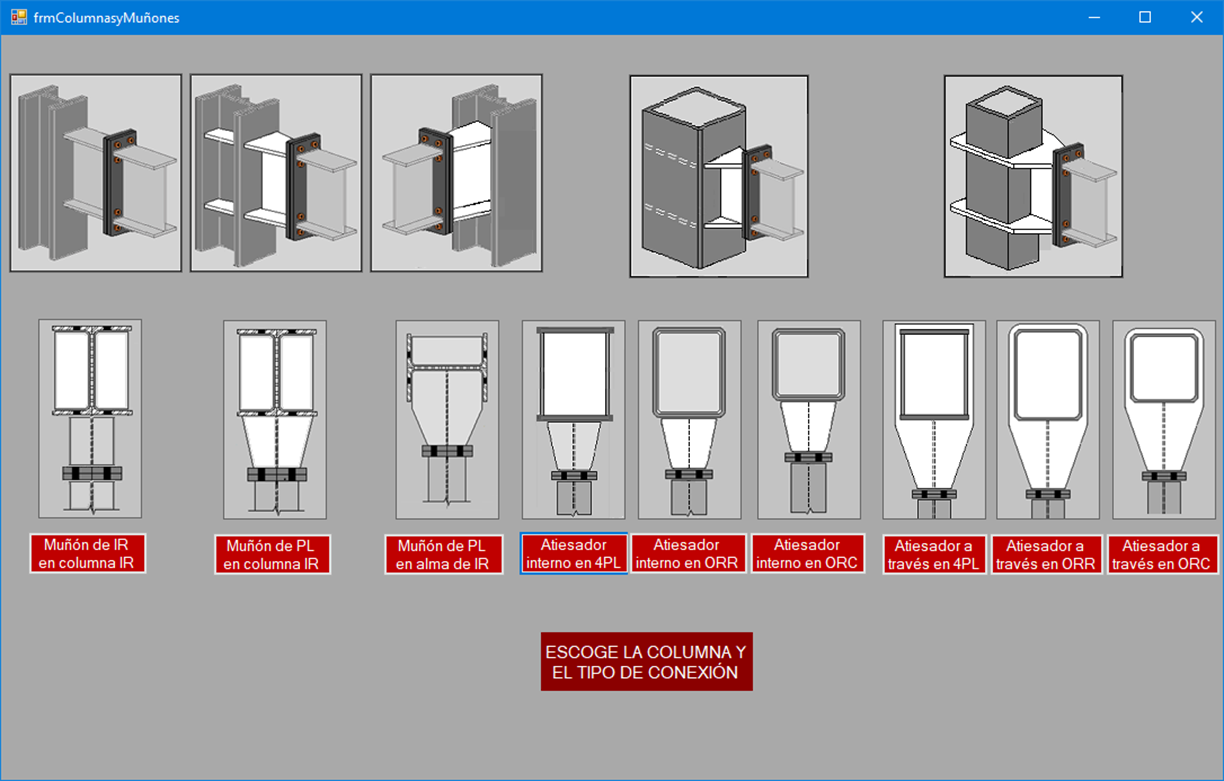Screen dimensions: 1224x781
Task: Select the plate stub on IR column flange 3D image
Action: coord(276,173)
